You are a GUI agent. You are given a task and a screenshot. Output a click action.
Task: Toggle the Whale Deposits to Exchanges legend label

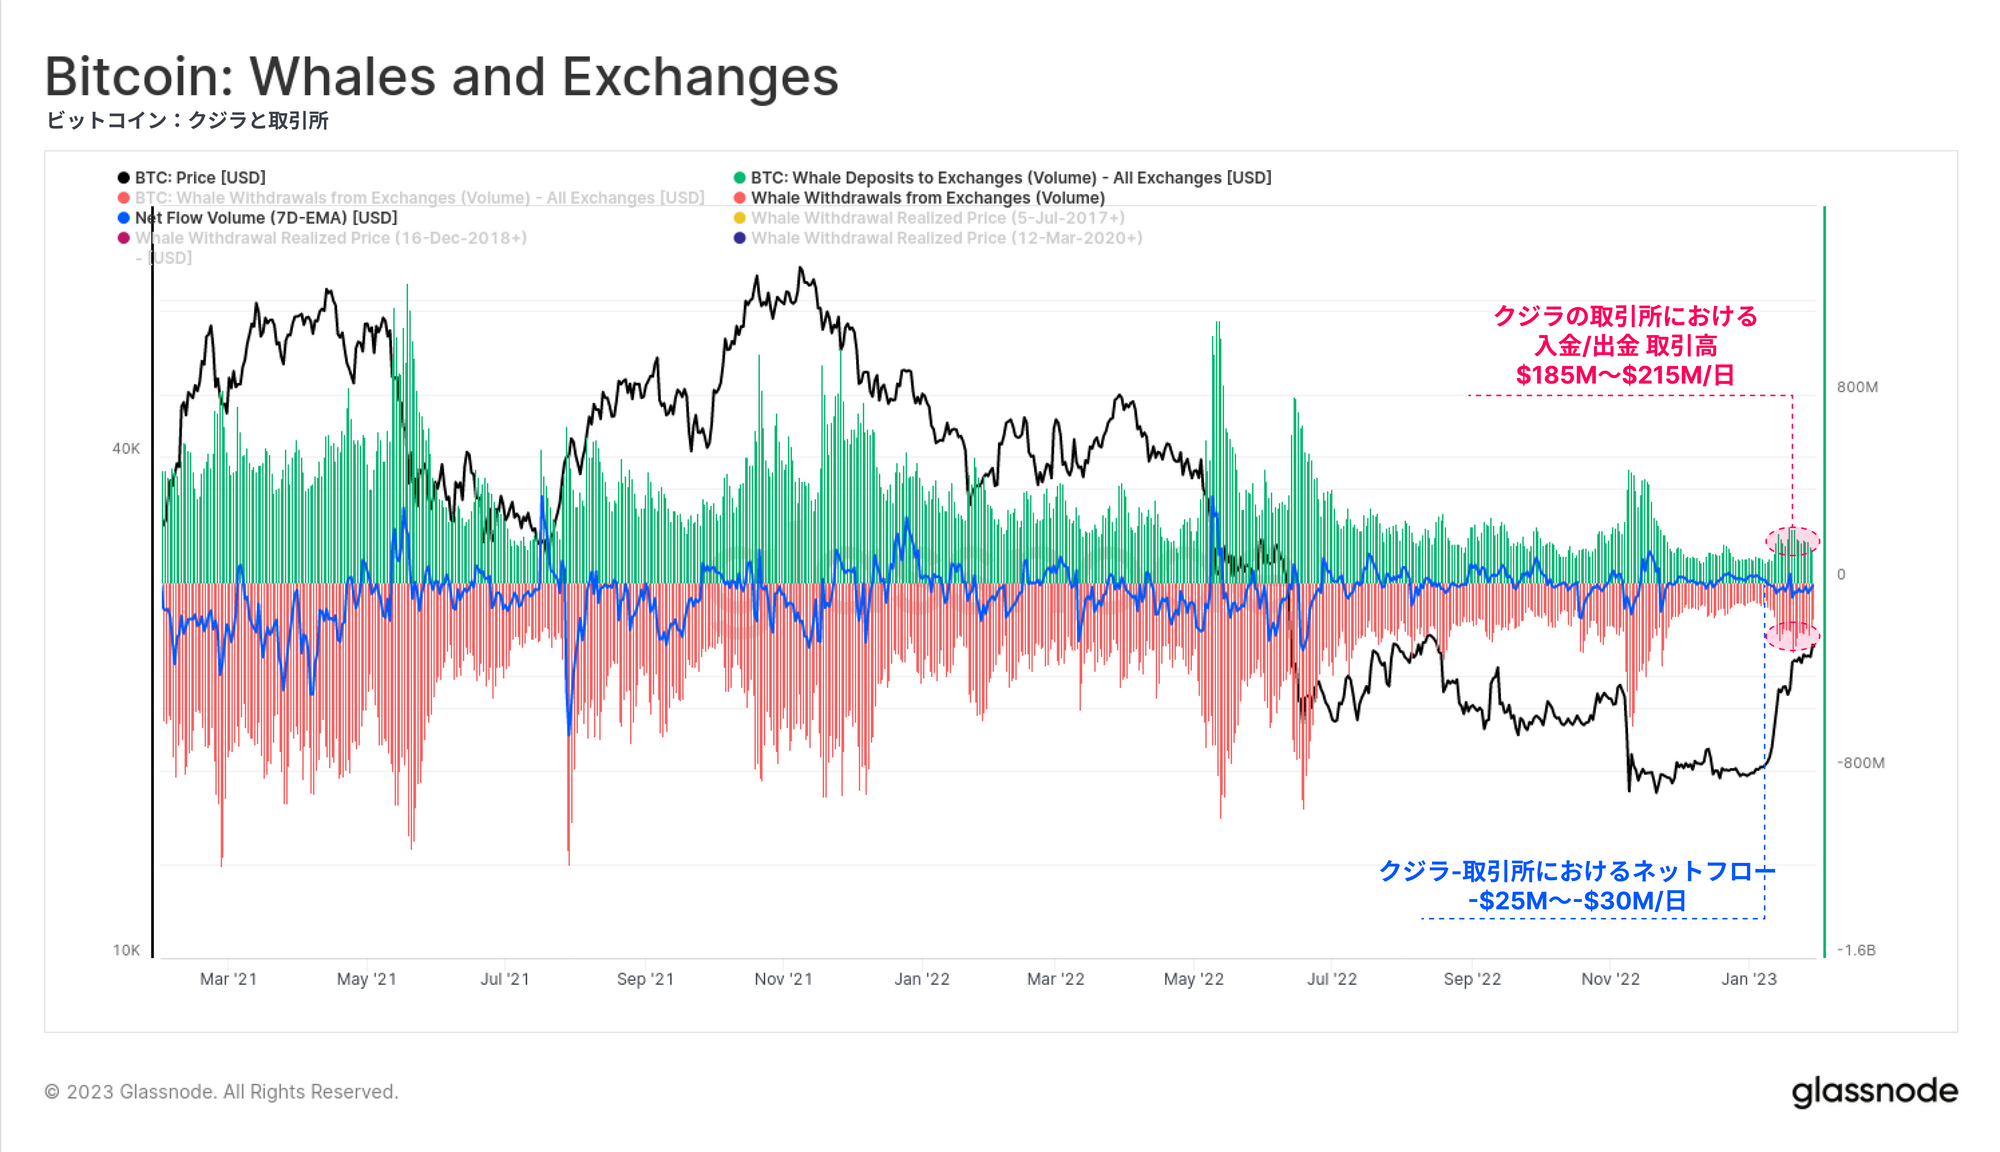click(1010, 178)
